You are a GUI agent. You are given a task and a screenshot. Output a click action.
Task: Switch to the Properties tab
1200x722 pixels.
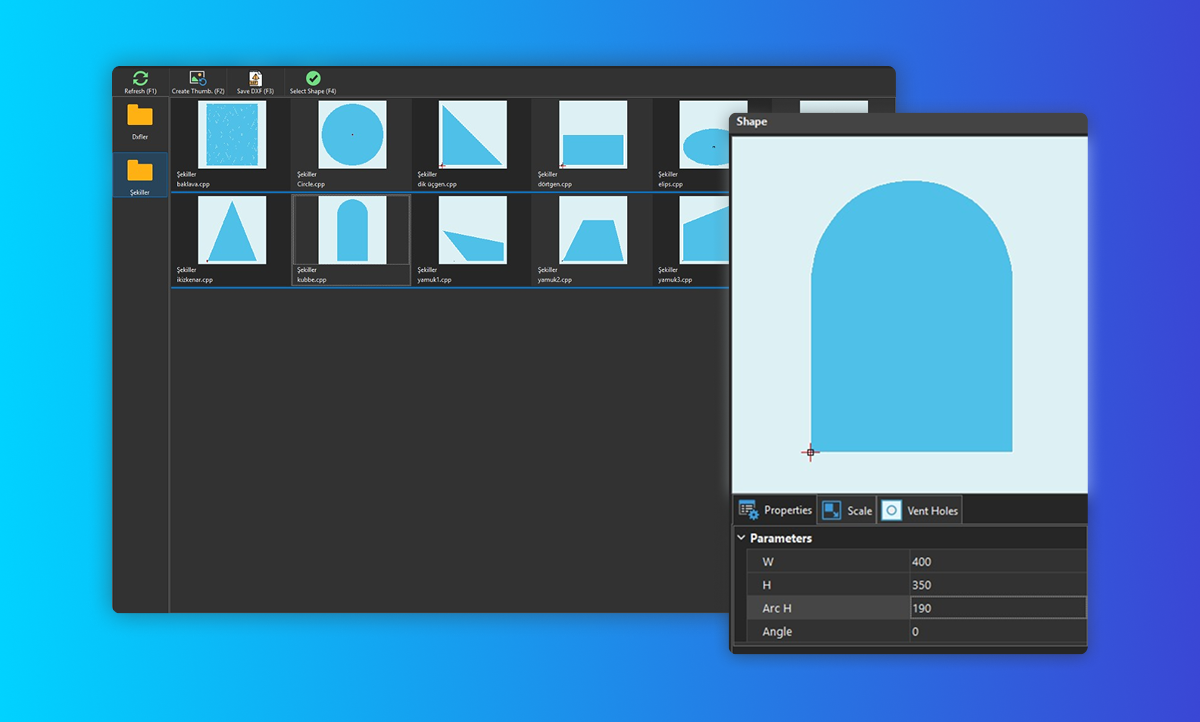pyautogui.click(x=775, y=510)
